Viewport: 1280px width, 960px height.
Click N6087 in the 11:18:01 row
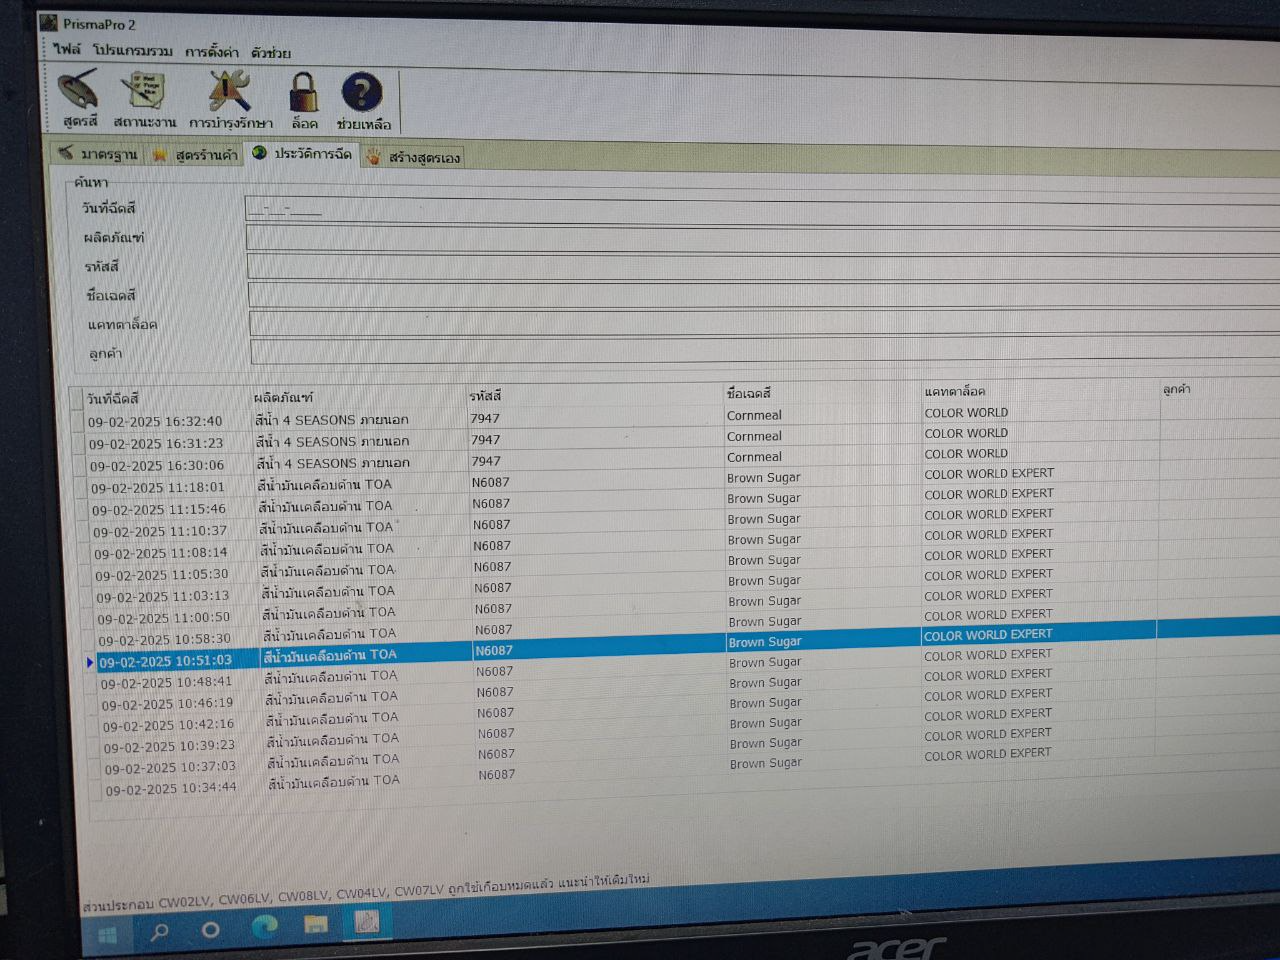tap(491, 483)
